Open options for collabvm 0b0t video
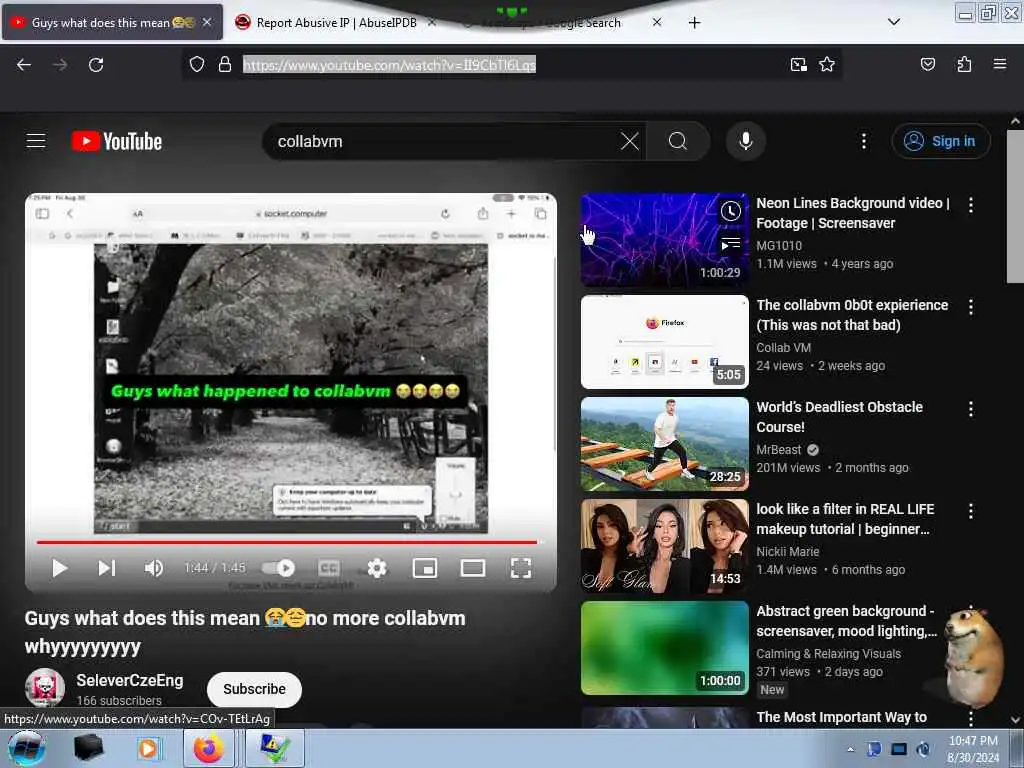 971,307
